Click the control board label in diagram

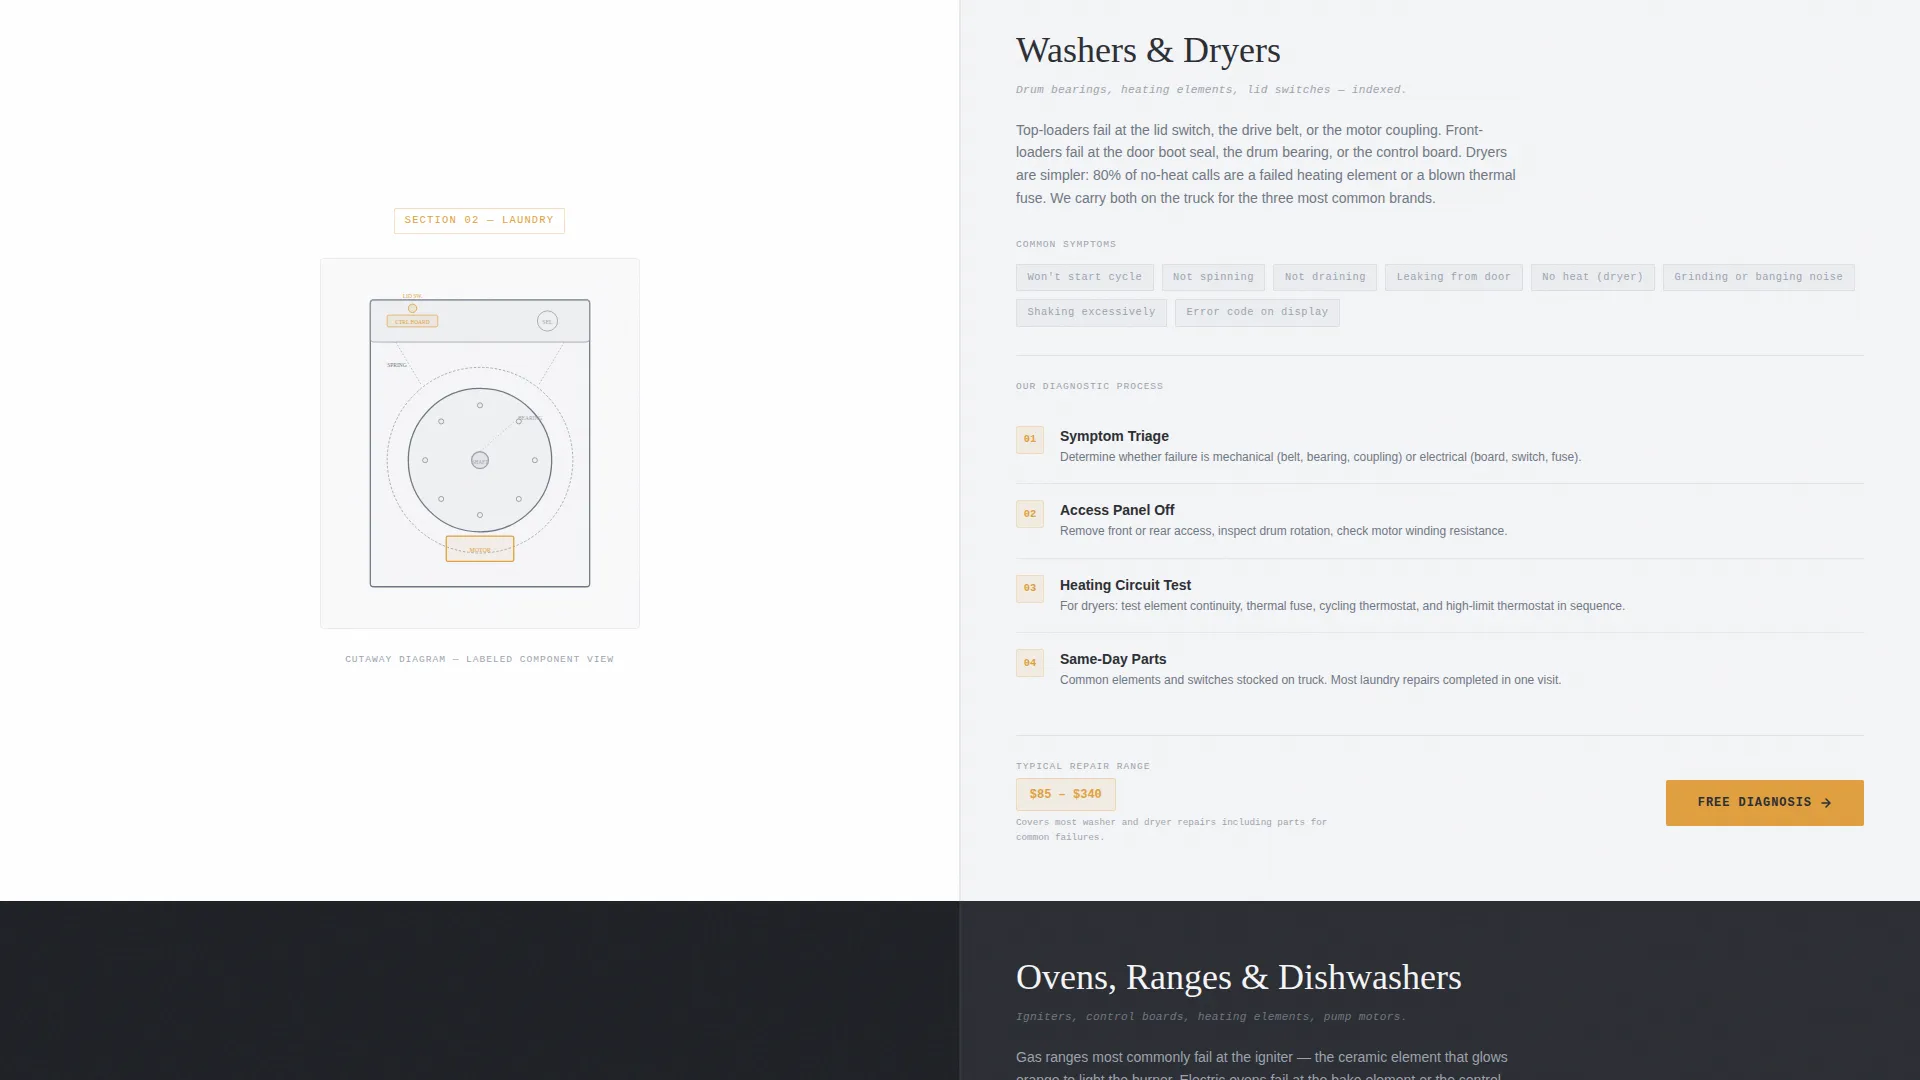coord(412,322)
